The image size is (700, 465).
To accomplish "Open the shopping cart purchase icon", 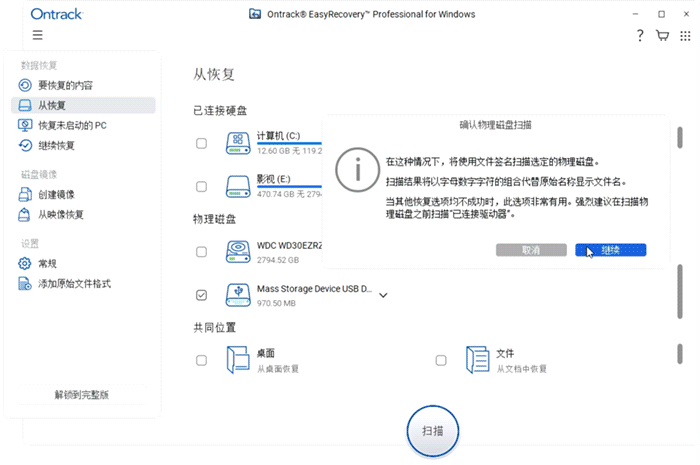I will point(662,35).
